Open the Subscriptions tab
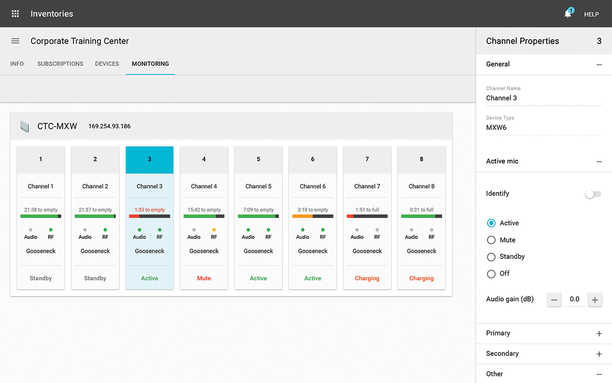This screenshot has width=612, height=383. click(60, 64)
